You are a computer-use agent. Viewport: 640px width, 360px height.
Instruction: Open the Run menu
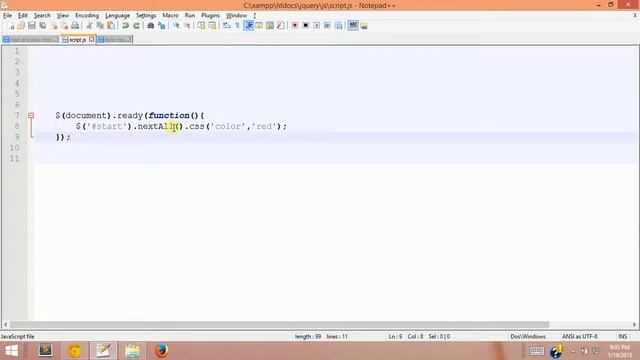coord(190,16)
